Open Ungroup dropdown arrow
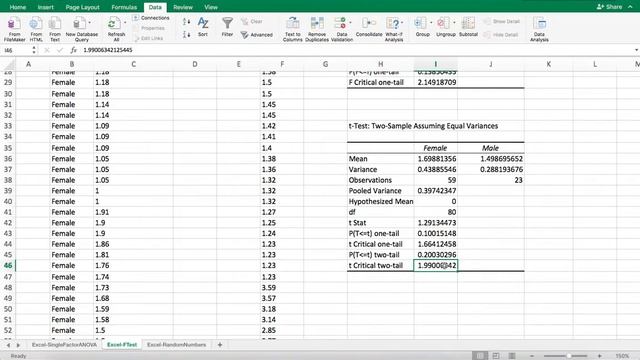This screenshot has width=640, height=360. (454, 23)
